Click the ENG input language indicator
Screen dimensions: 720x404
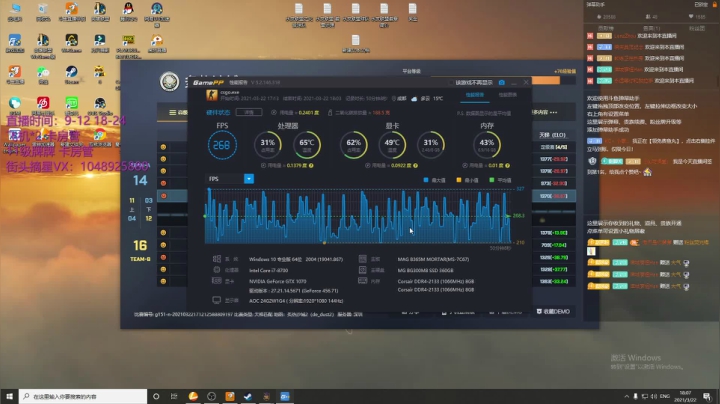664,396
